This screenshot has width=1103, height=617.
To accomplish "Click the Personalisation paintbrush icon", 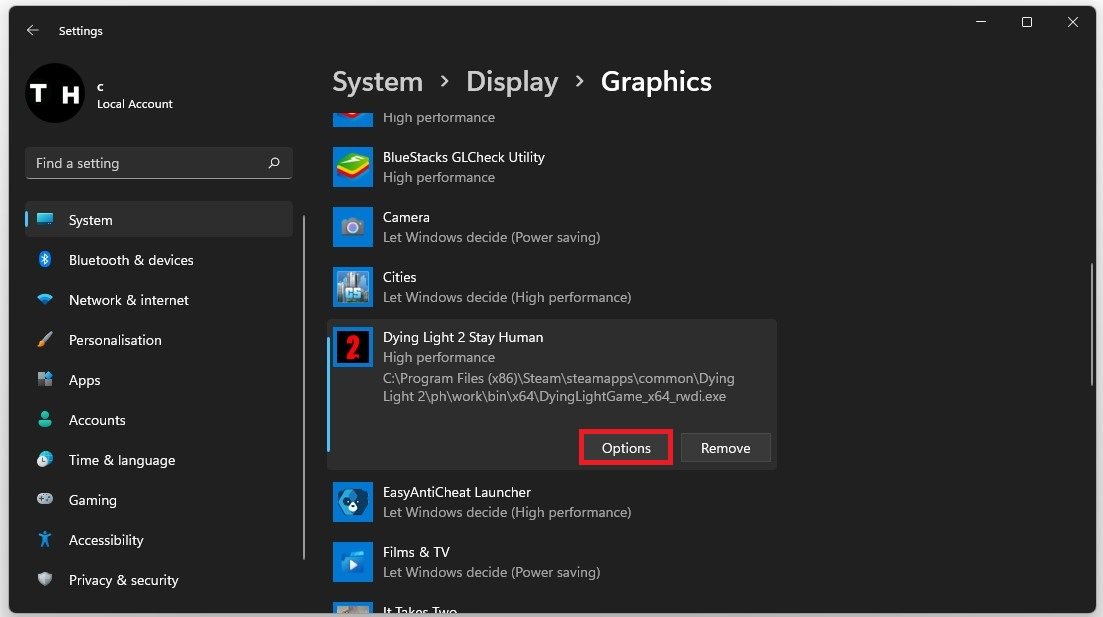I will point(45,339).
